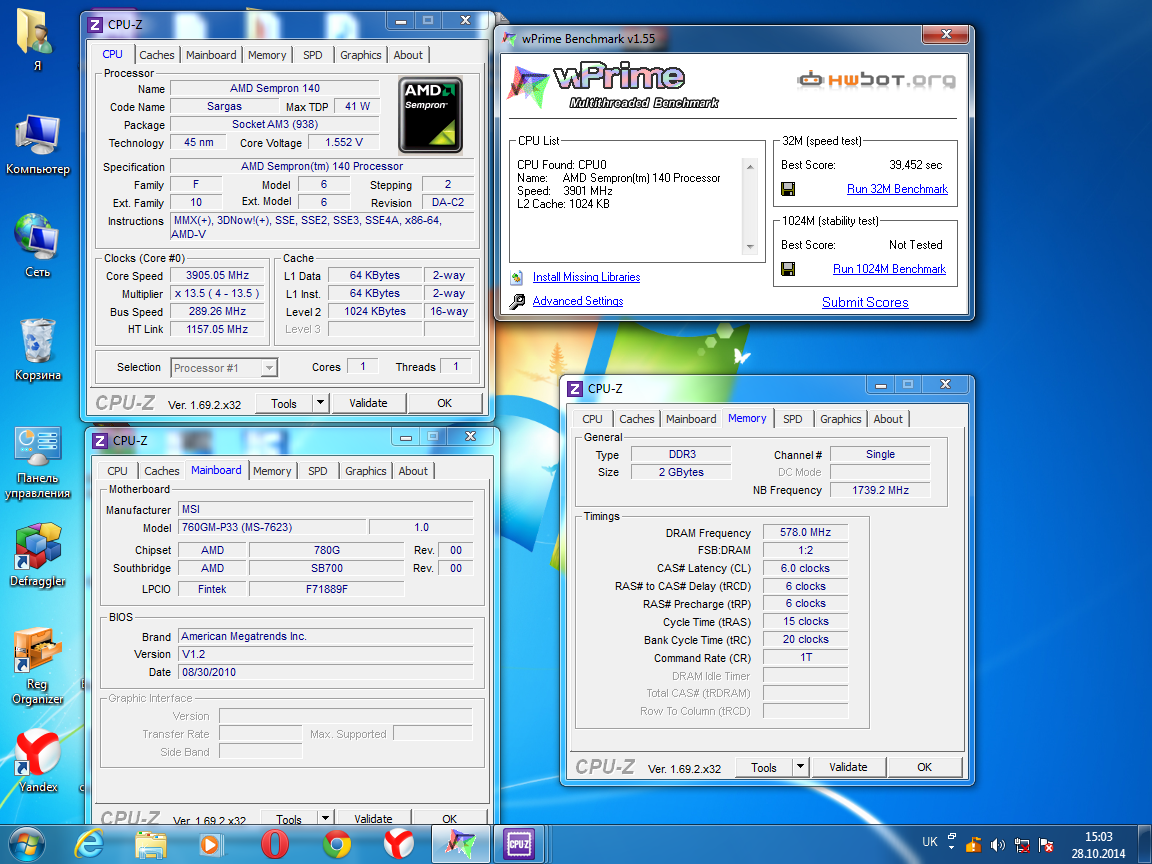Switch to CPU-Z taskbar button

point(519,844)
